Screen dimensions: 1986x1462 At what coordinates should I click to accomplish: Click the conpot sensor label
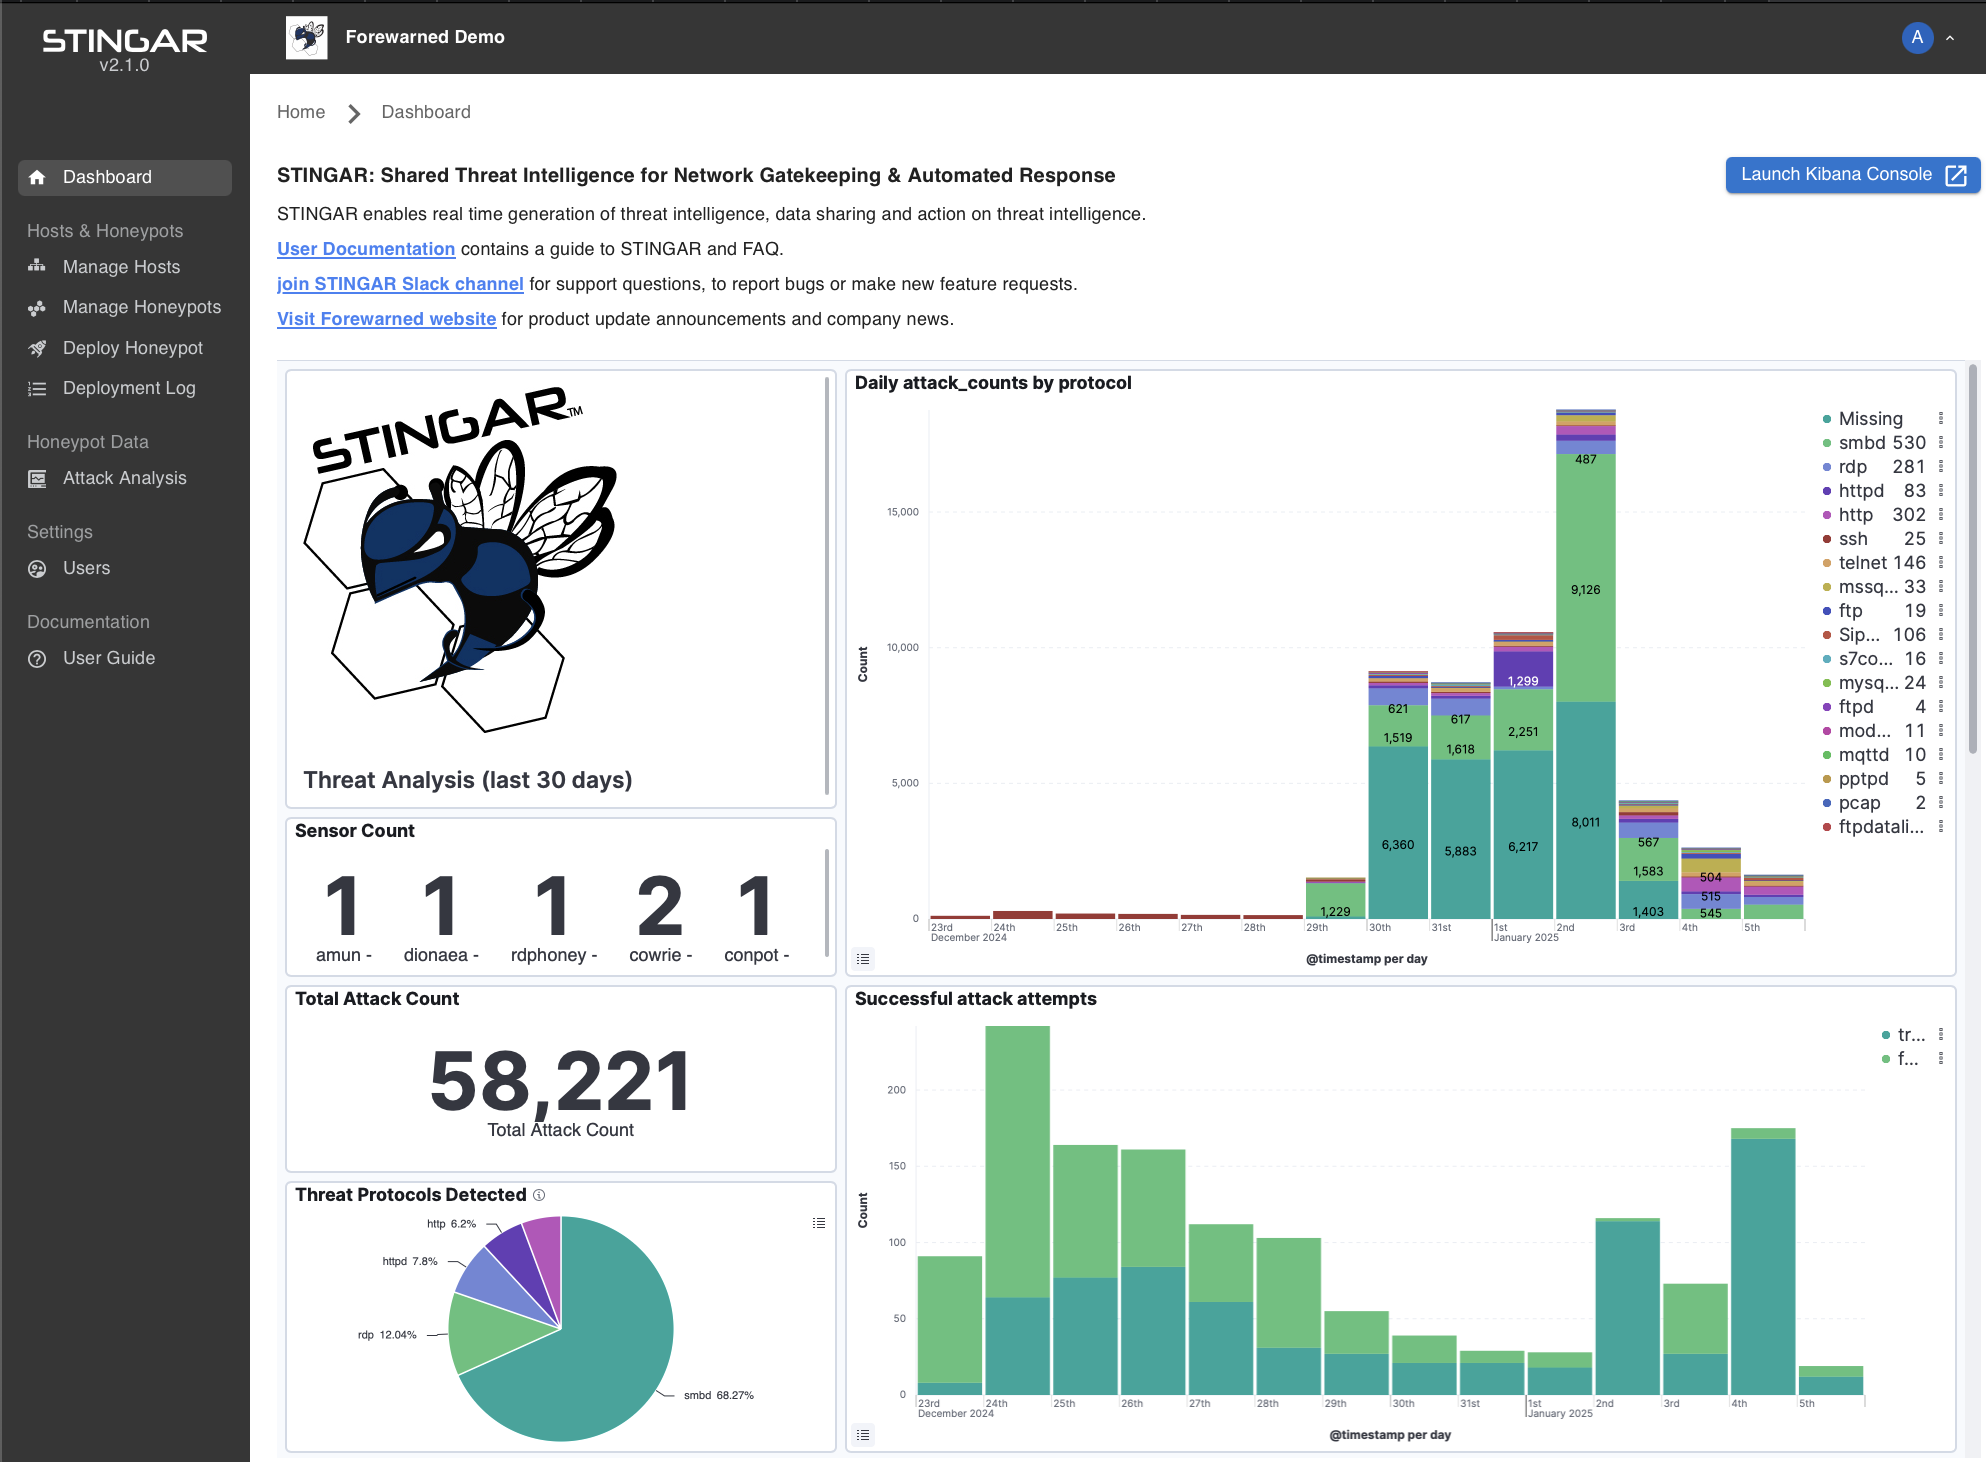click(x=757, y=955)
